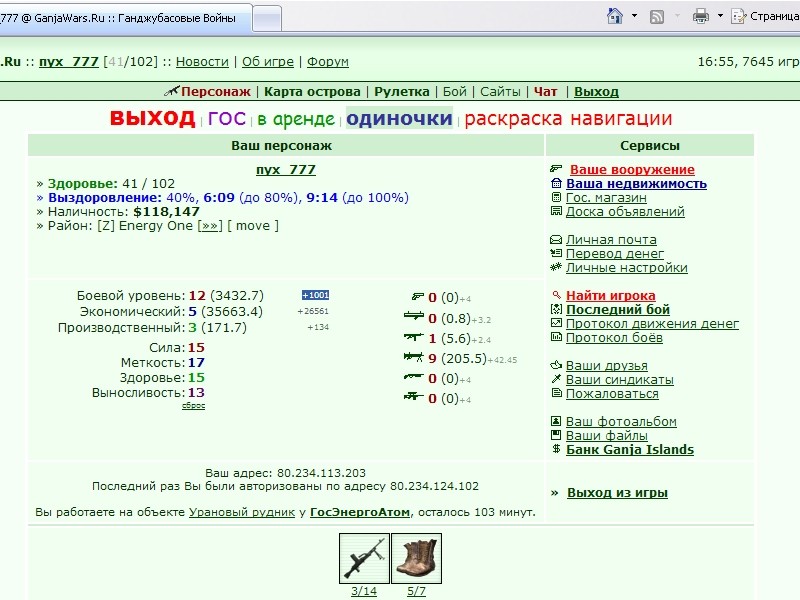Click the building icon beside Ваша недвижимость
The height and width of the screenshot is (600, 800).
pos(556,183)
